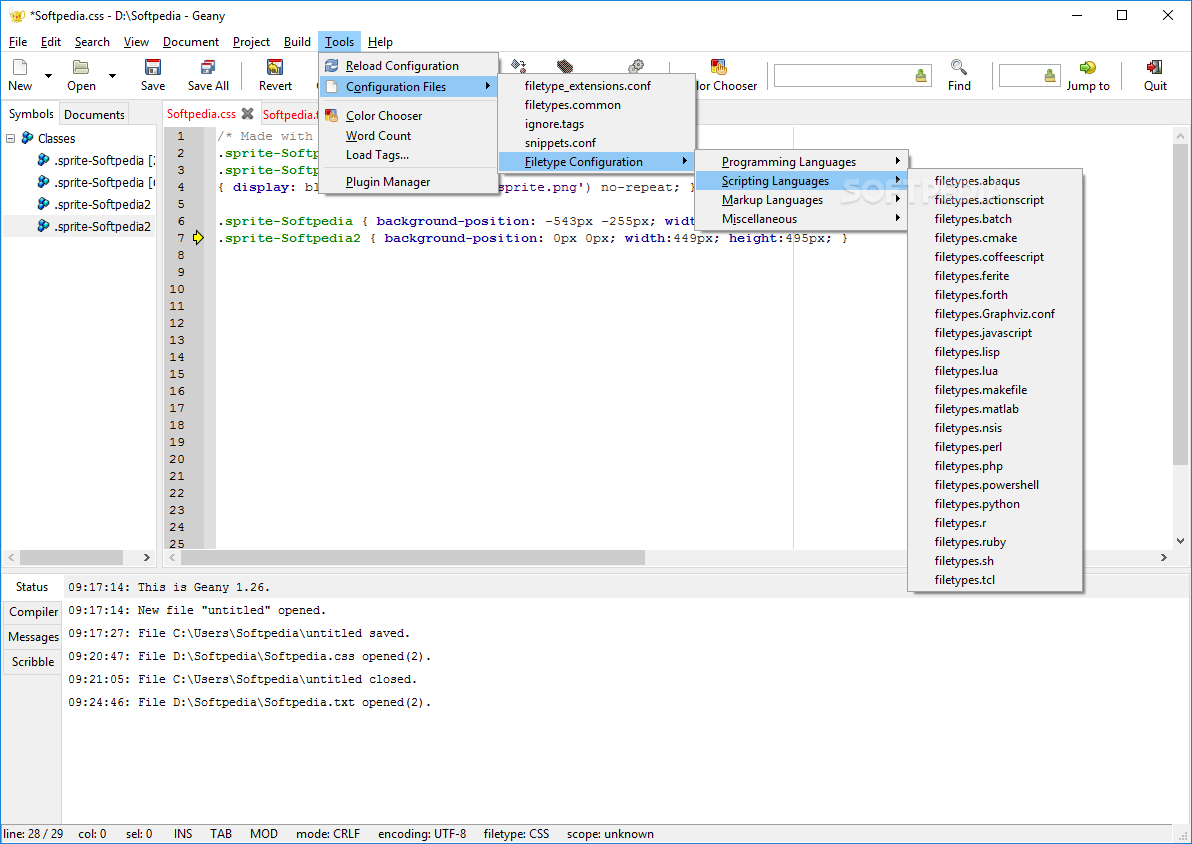Open Plugin Manager from Tools menu
Screen dimensions: 1192x844
(x=388, y=182)
